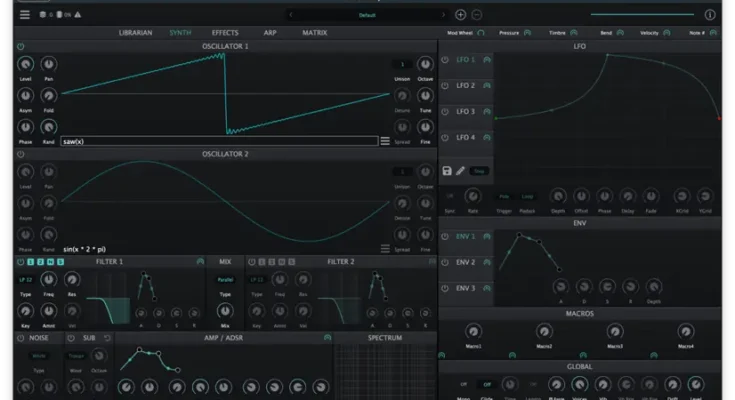Screen dimensions: 735x400
Task: Click modulation icon under Macro2
Action: (512, 356)
